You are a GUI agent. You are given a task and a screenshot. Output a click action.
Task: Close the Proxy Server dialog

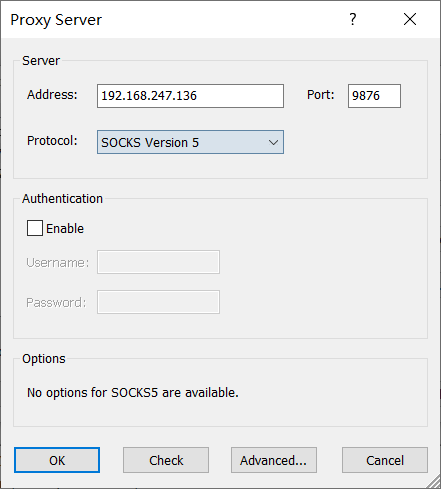tap(410, 19)
